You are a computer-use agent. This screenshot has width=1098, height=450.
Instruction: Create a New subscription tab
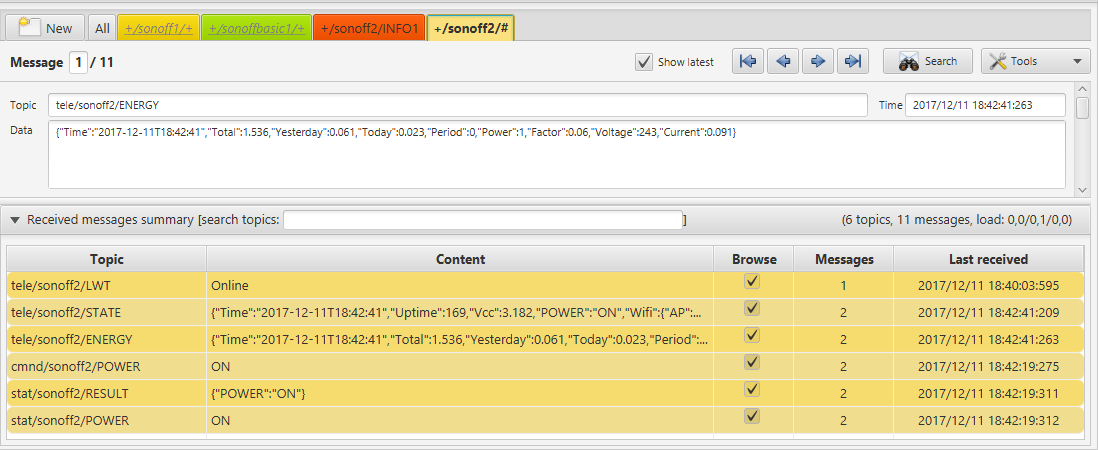click(x=46, y=28)
